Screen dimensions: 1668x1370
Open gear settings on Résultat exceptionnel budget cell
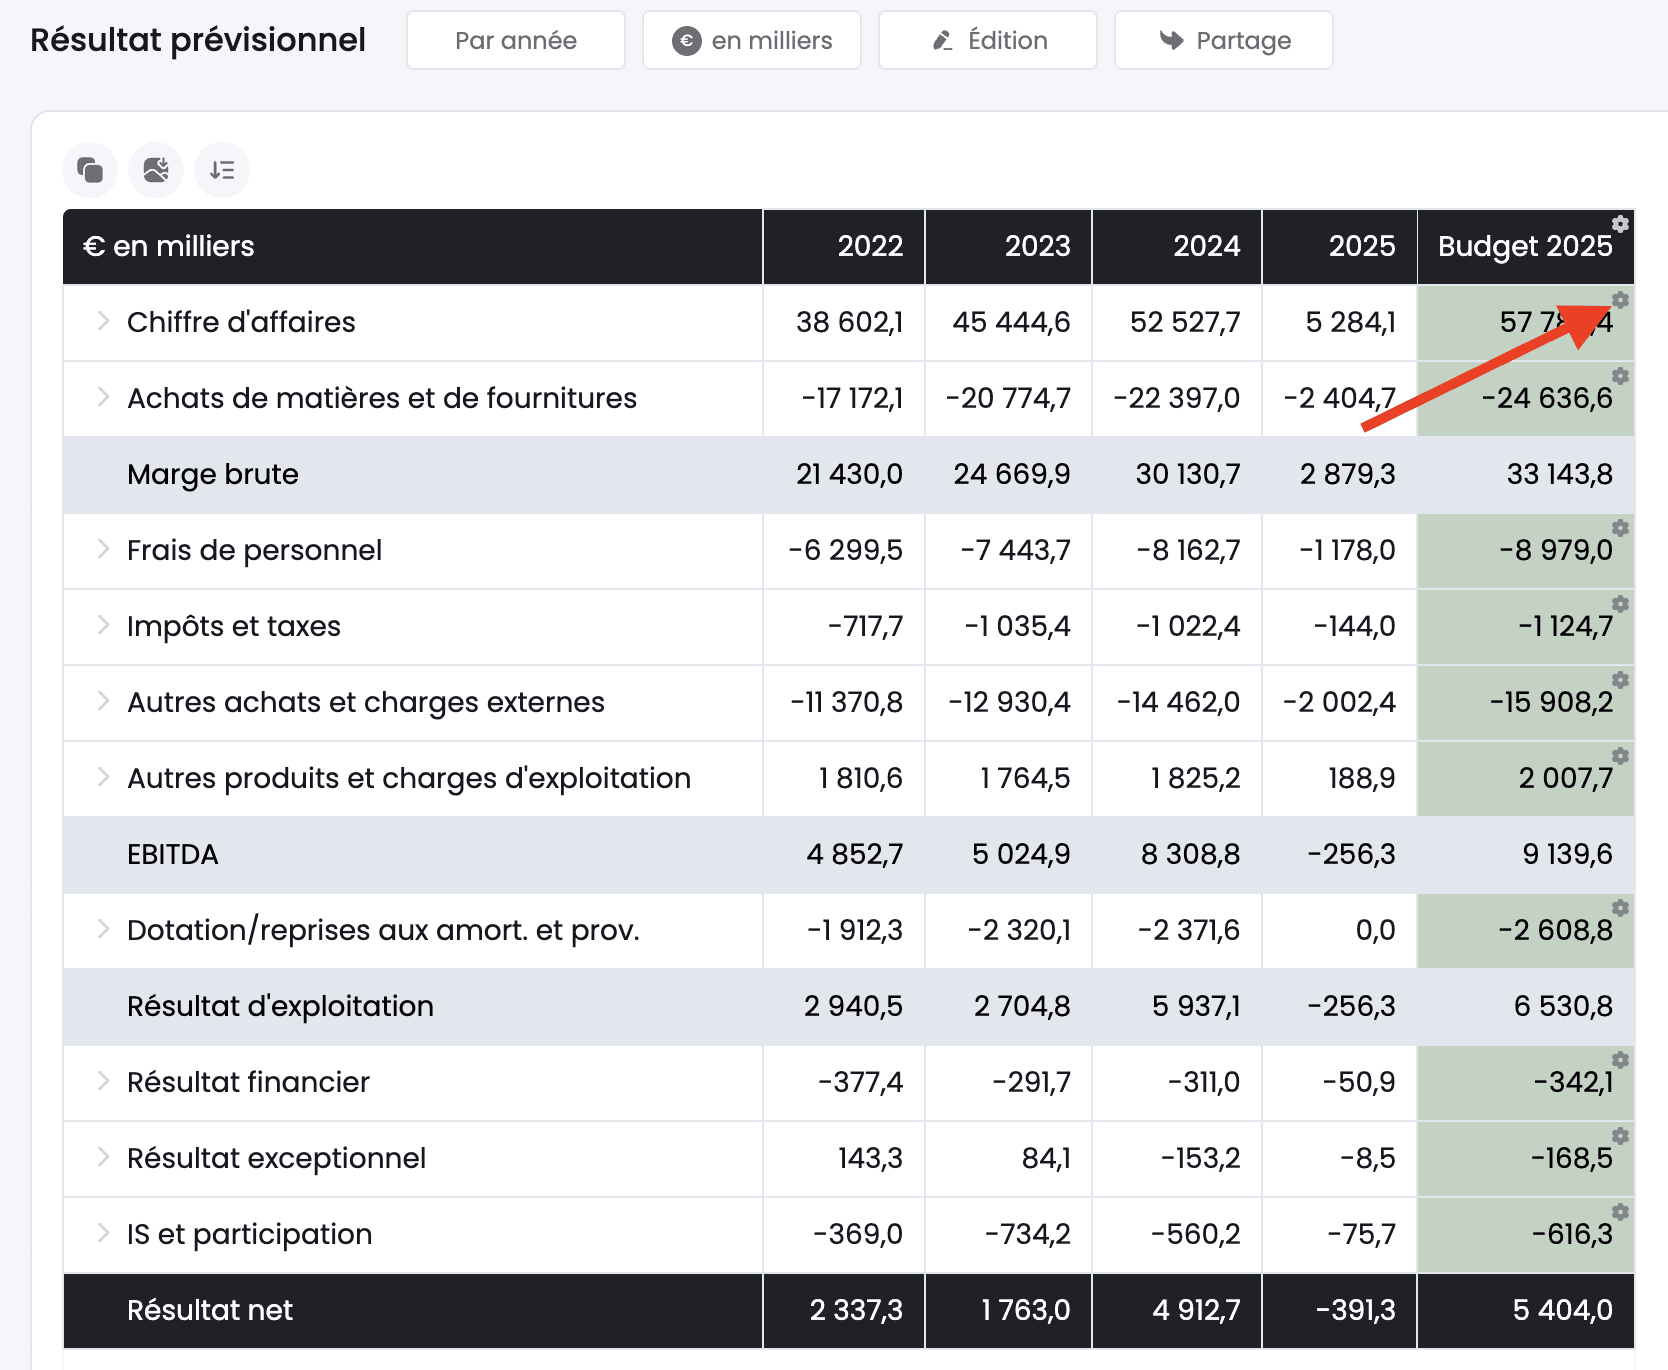1620,1136
